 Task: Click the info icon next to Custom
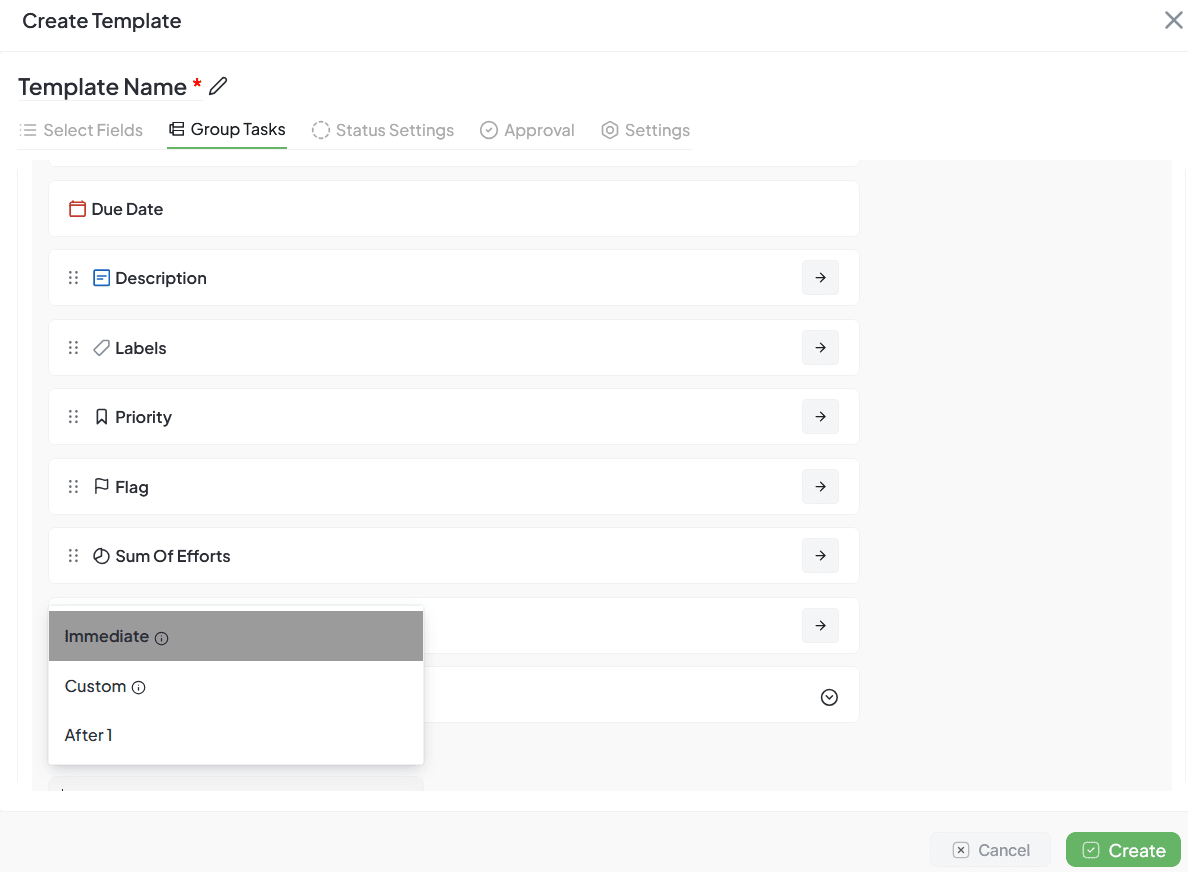139,687
